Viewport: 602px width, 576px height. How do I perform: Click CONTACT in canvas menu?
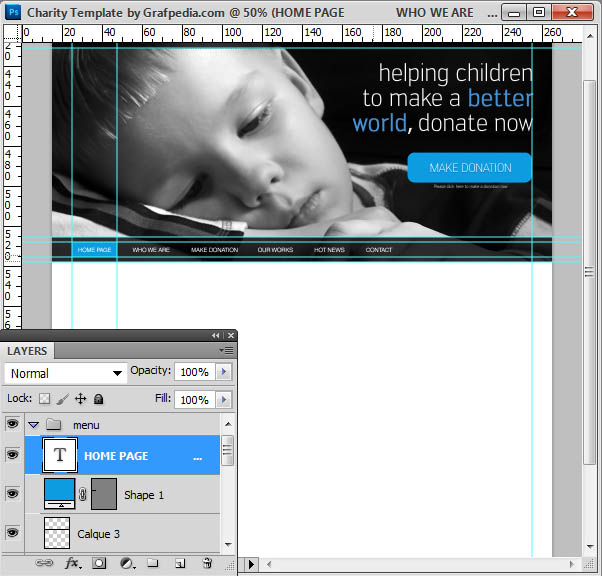pyautogui.click(x=379, y=250)
